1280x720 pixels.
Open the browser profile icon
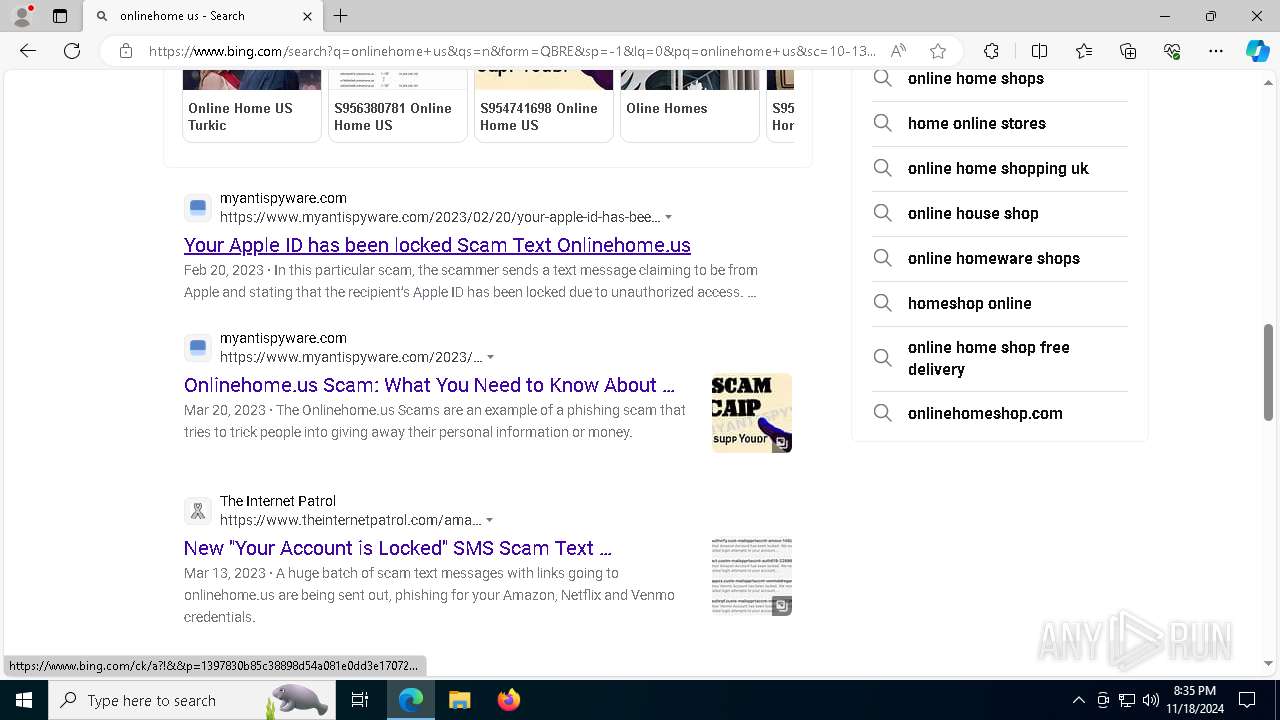point(22,16)
